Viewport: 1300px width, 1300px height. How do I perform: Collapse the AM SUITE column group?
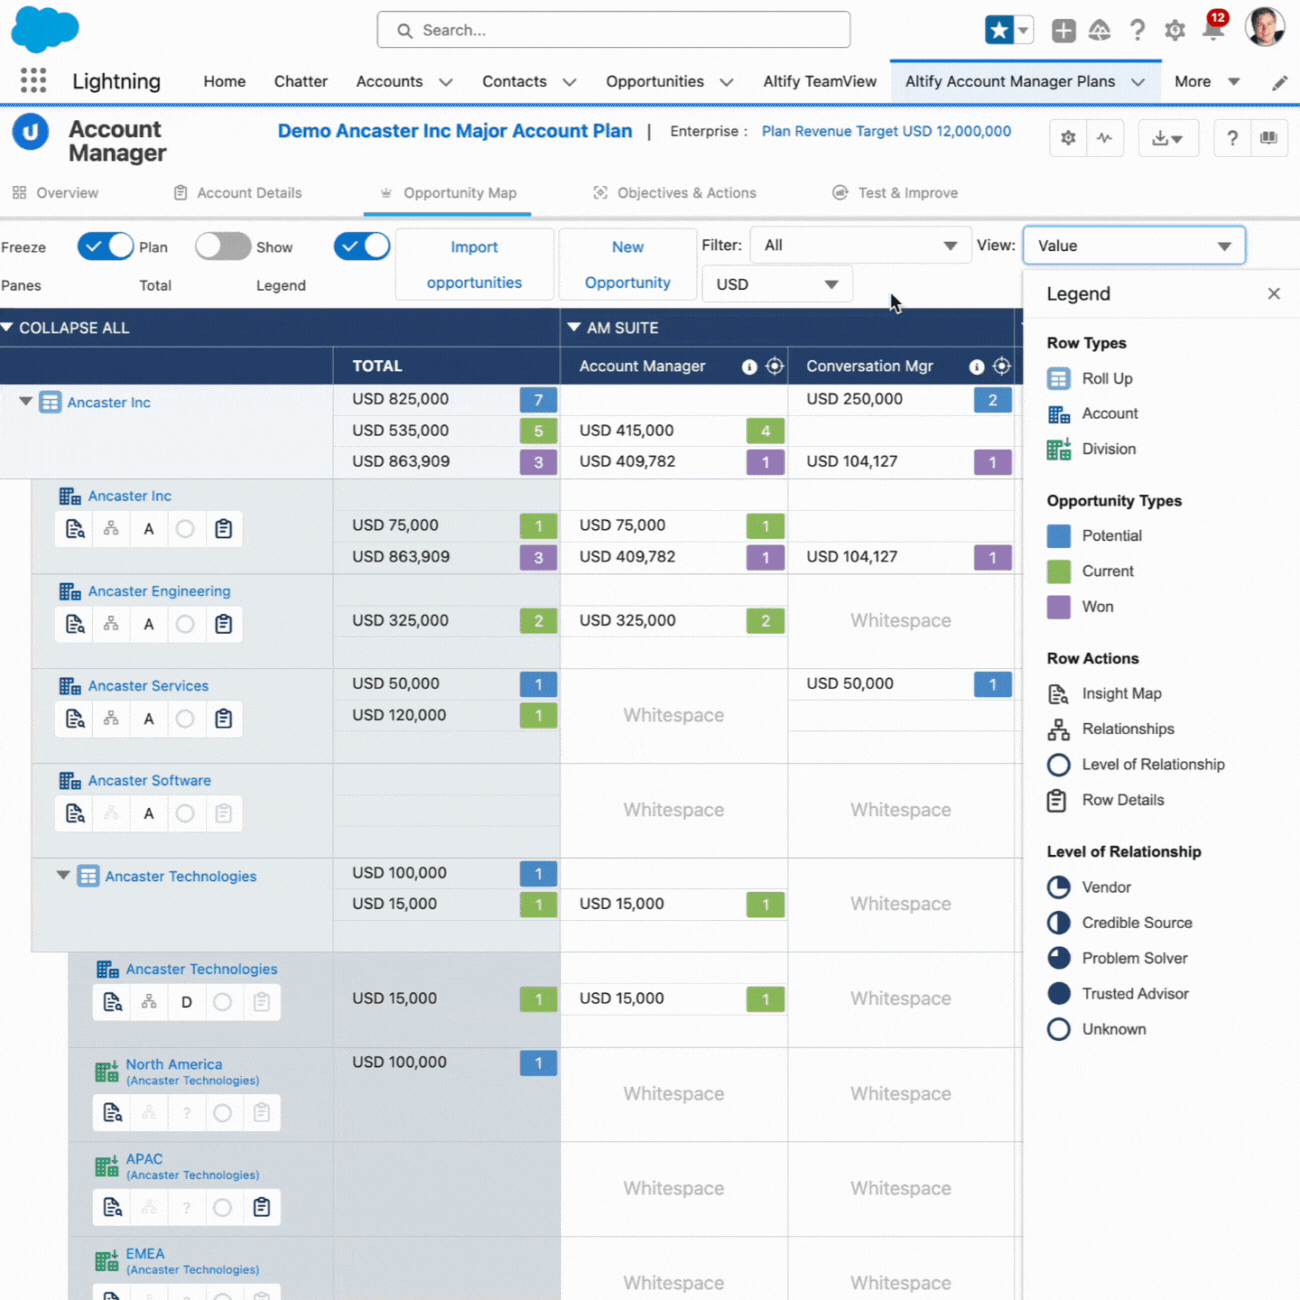pyautogui.click(x=574, y=327)
